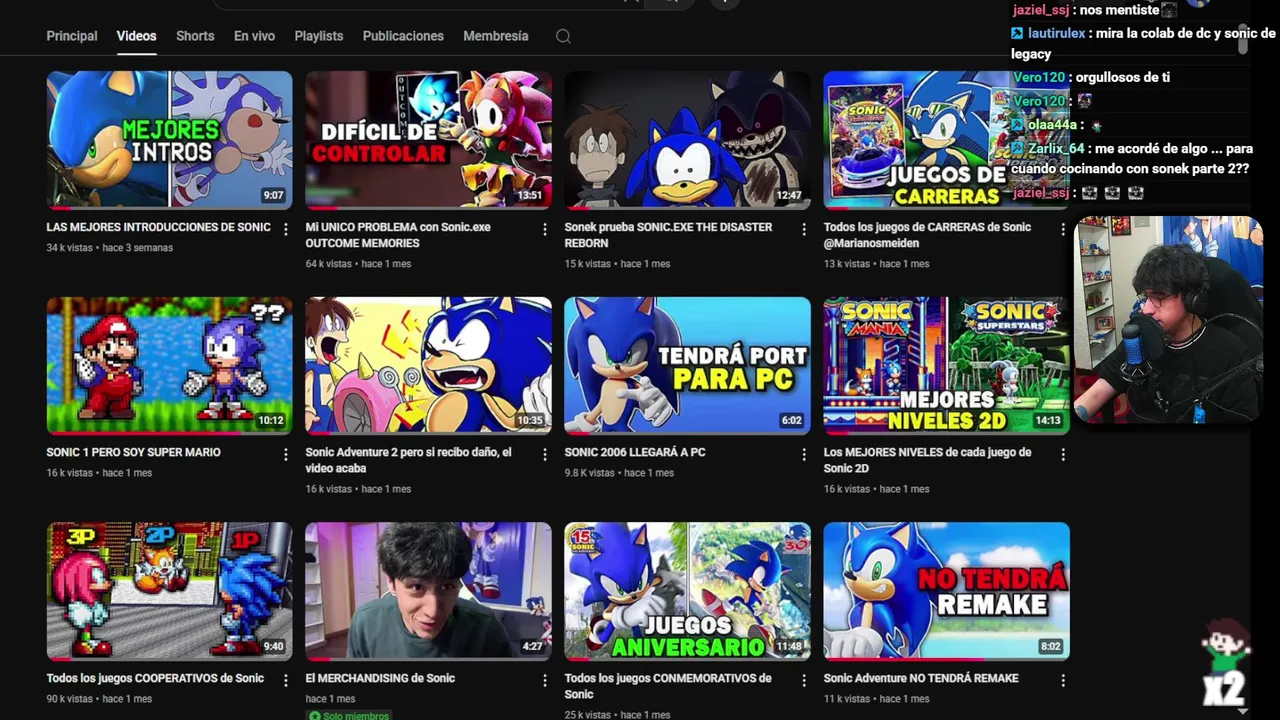Open options menu for juegos CONMEMORATIVOS video

coord(804,680)
